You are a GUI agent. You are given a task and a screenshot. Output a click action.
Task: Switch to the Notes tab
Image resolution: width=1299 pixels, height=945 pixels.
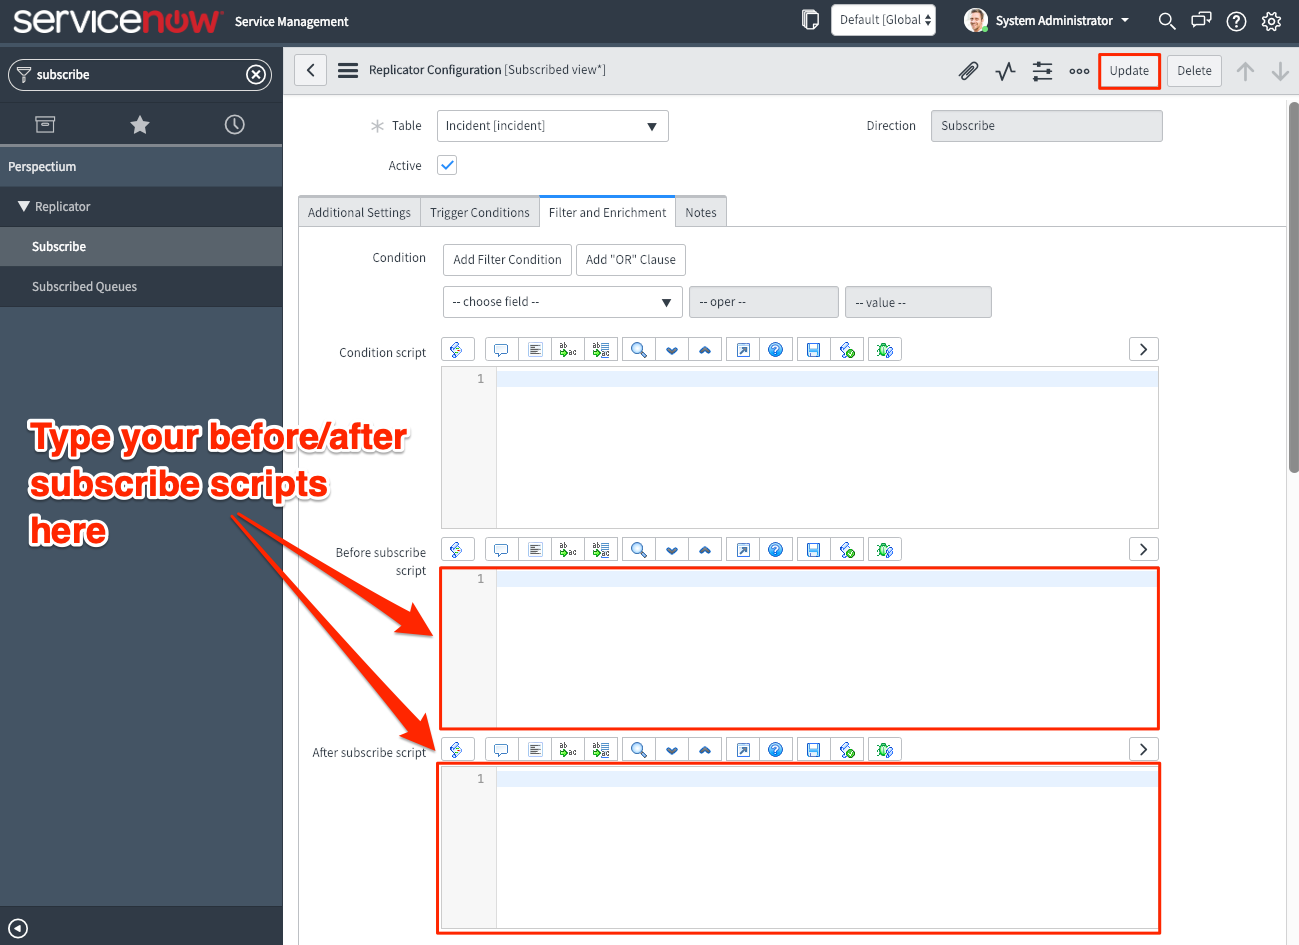click(701, 212)
